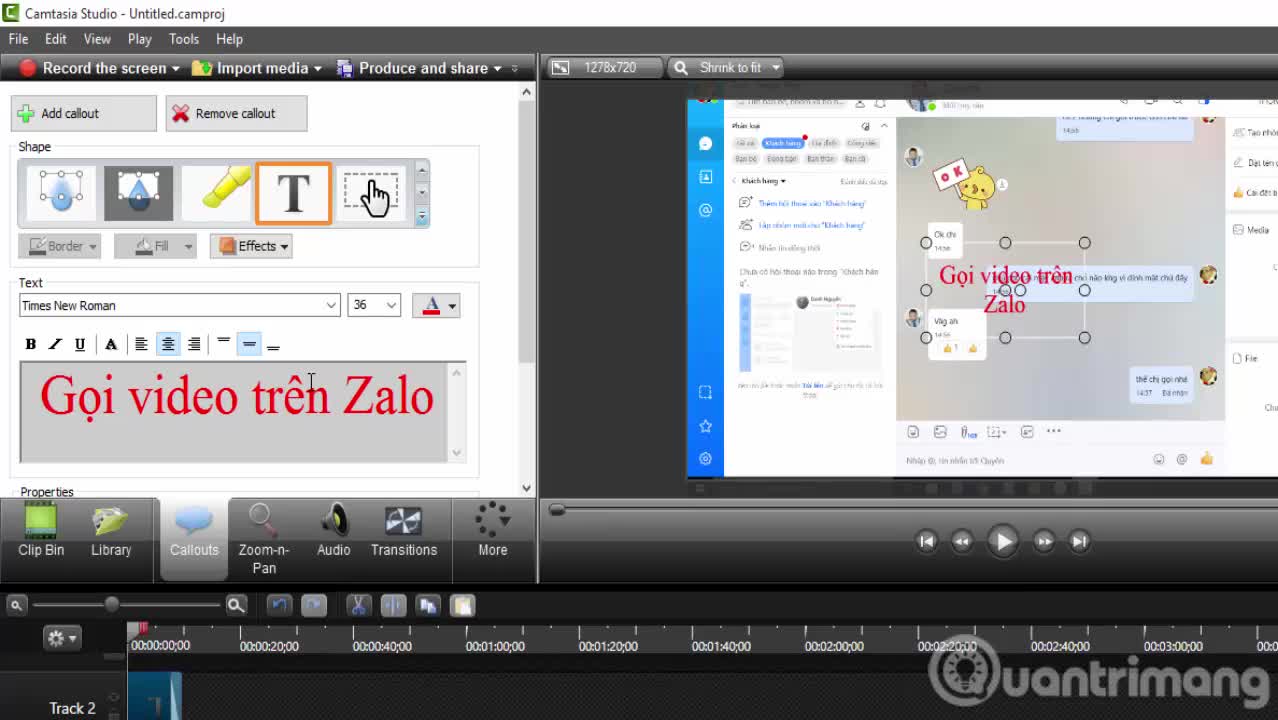The height and width of the screenshot is (720, 1278).
Task: Pick the dashed rectangle hotspot shape
Action: [371, 193]
